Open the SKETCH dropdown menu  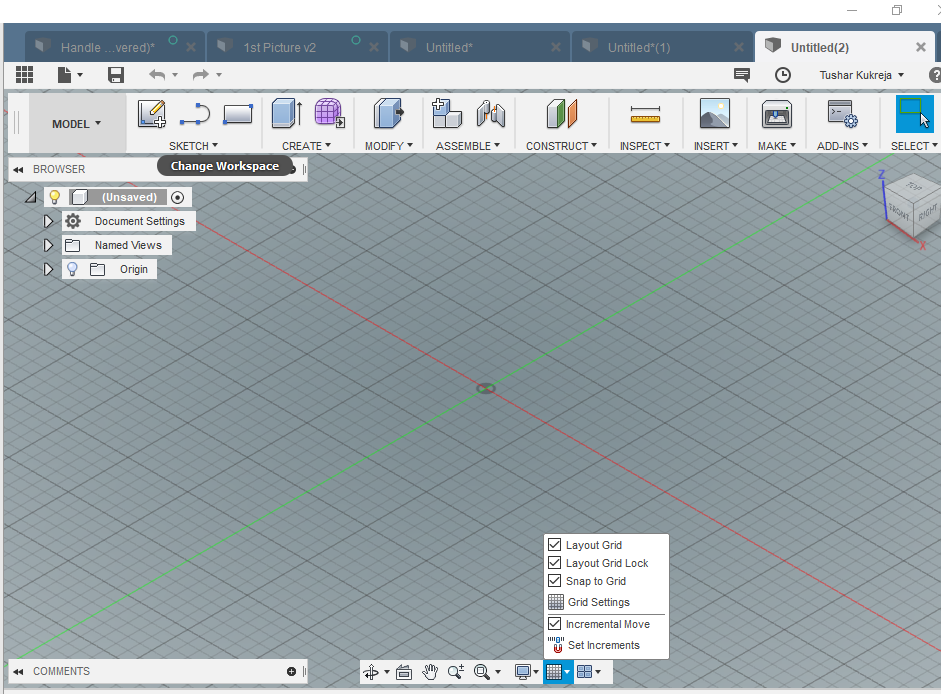[x=193, y=146]
